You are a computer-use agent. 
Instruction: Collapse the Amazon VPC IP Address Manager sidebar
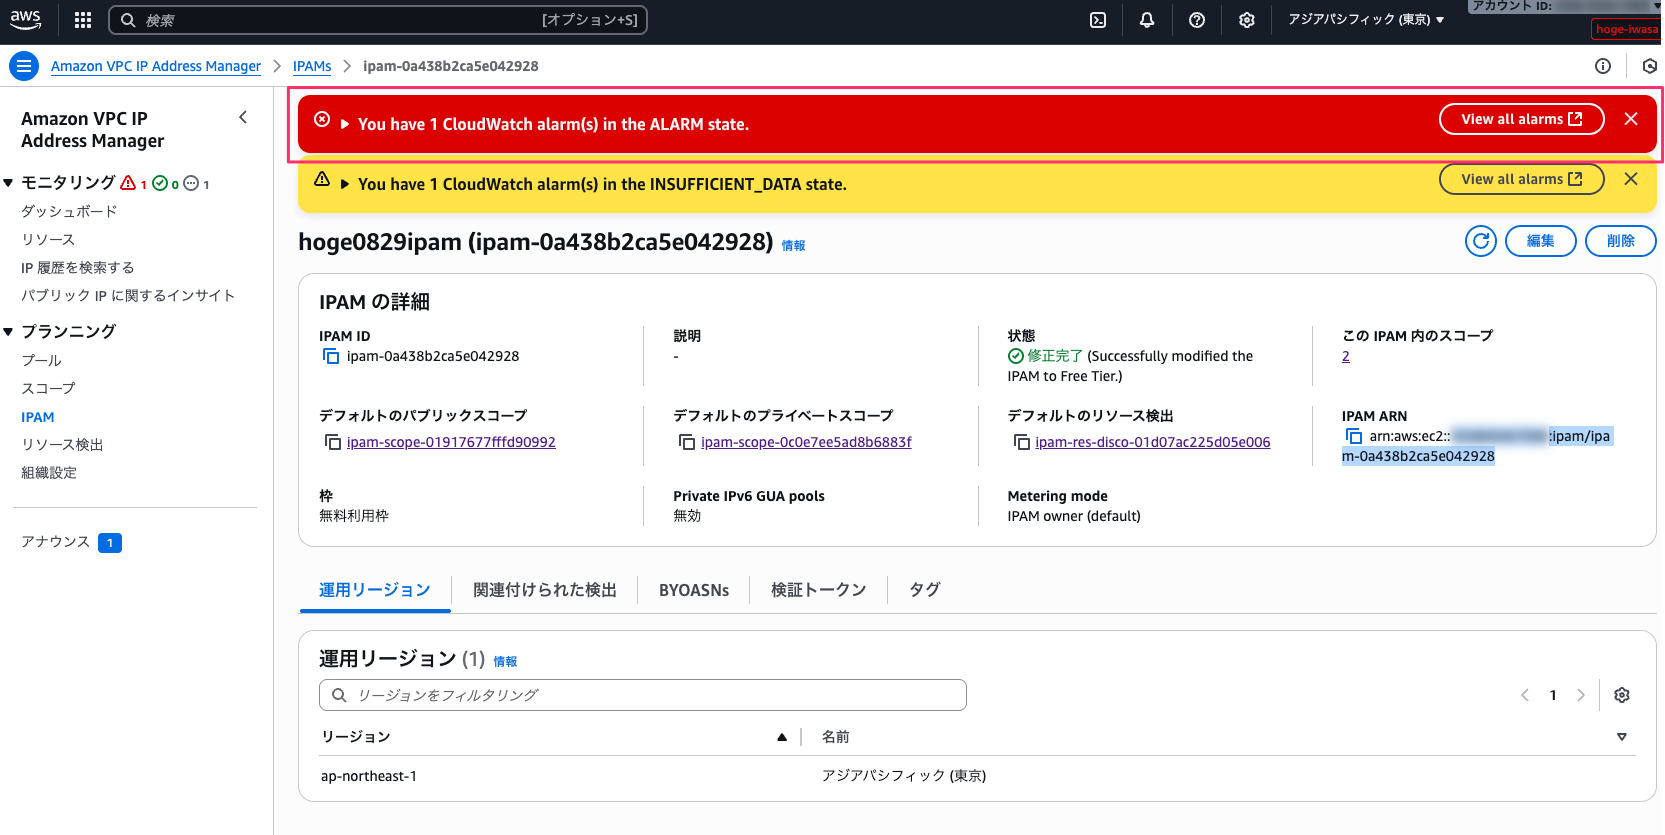(243, 118)
